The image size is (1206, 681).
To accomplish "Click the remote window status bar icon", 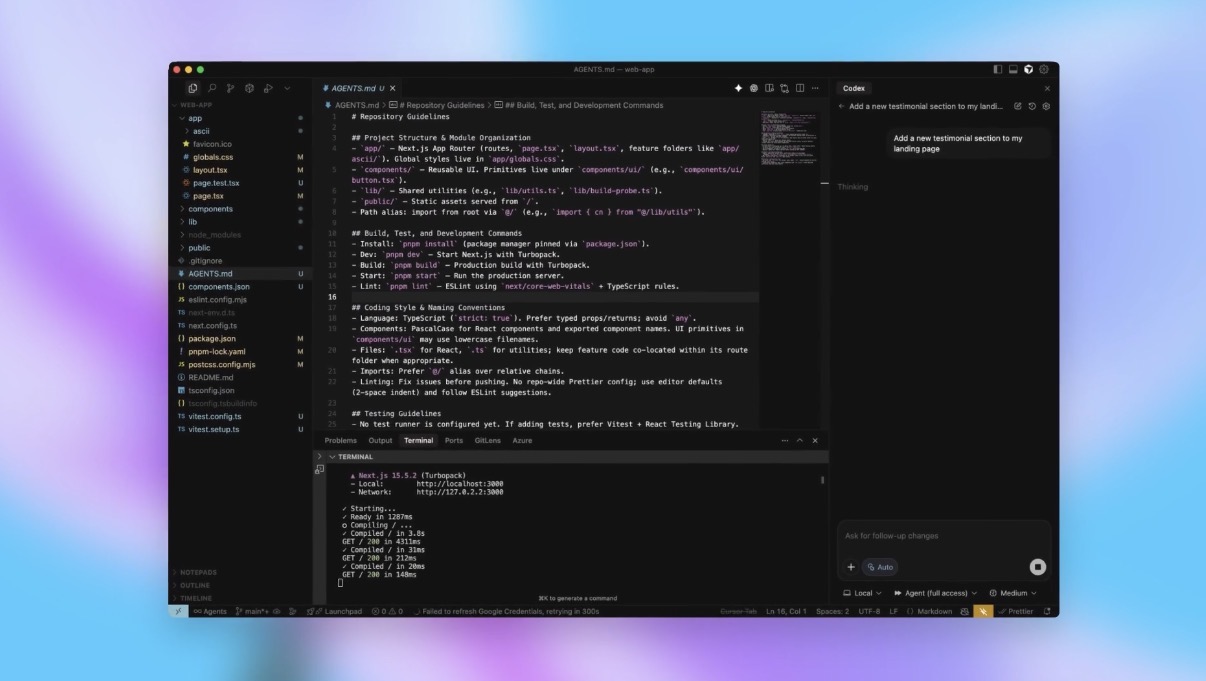I will coord(178,611).
